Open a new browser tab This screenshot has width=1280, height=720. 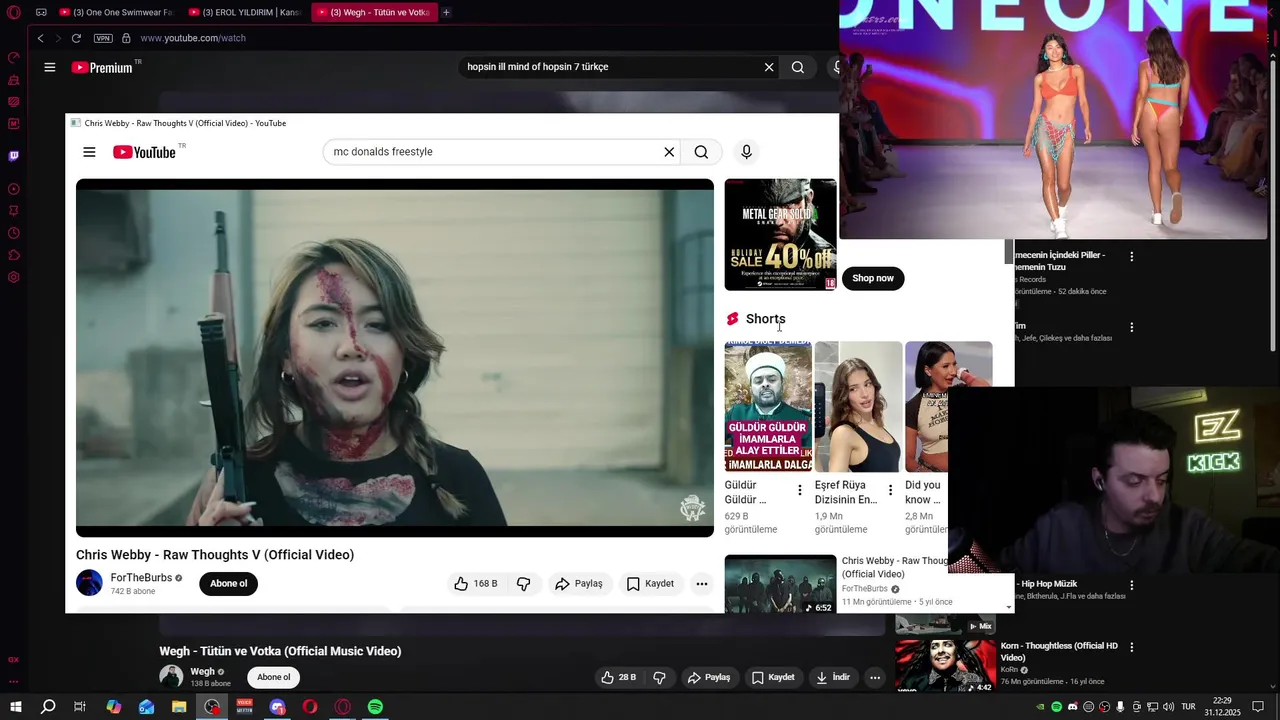tap(446, 12)
